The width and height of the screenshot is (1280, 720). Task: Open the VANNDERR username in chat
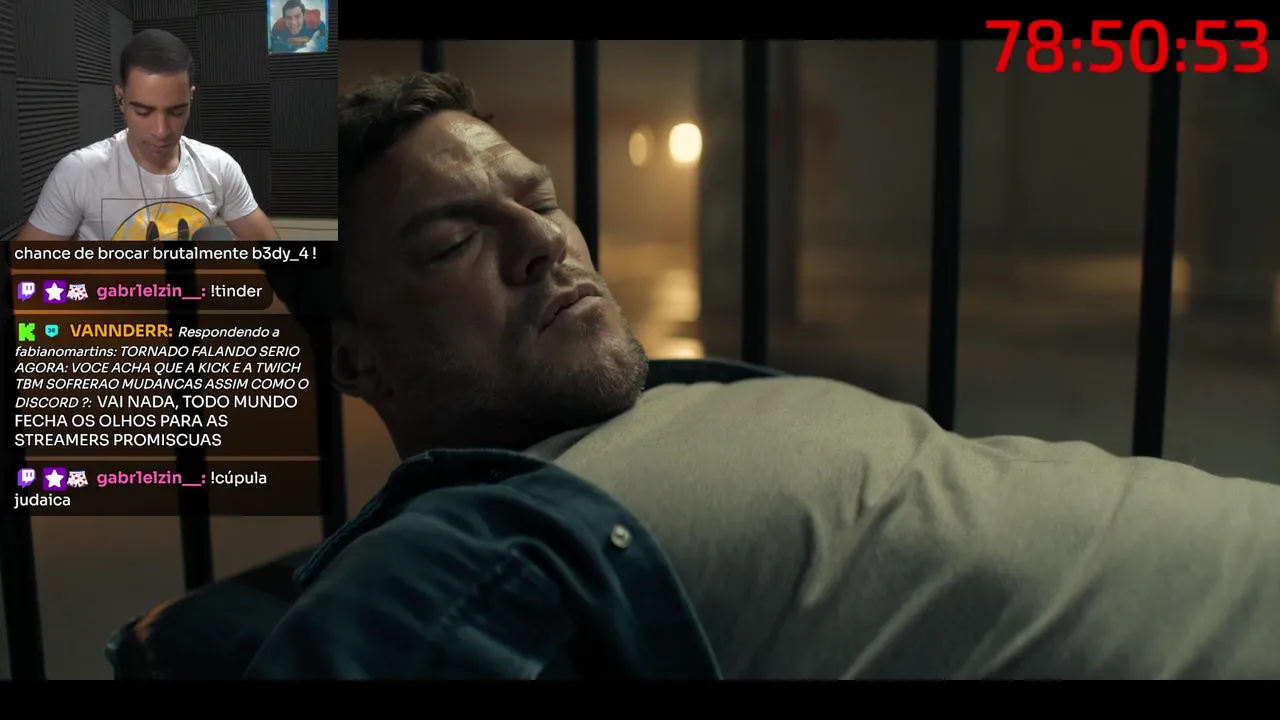[121, 331]
